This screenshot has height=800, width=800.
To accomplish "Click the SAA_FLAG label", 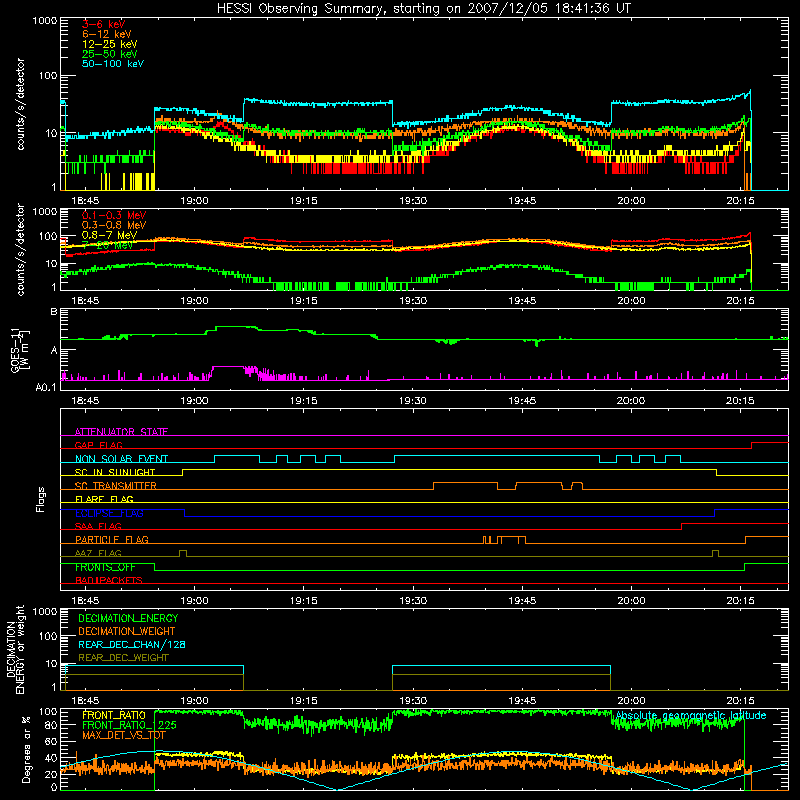I will pyautogui.click(x=98, y=527).
